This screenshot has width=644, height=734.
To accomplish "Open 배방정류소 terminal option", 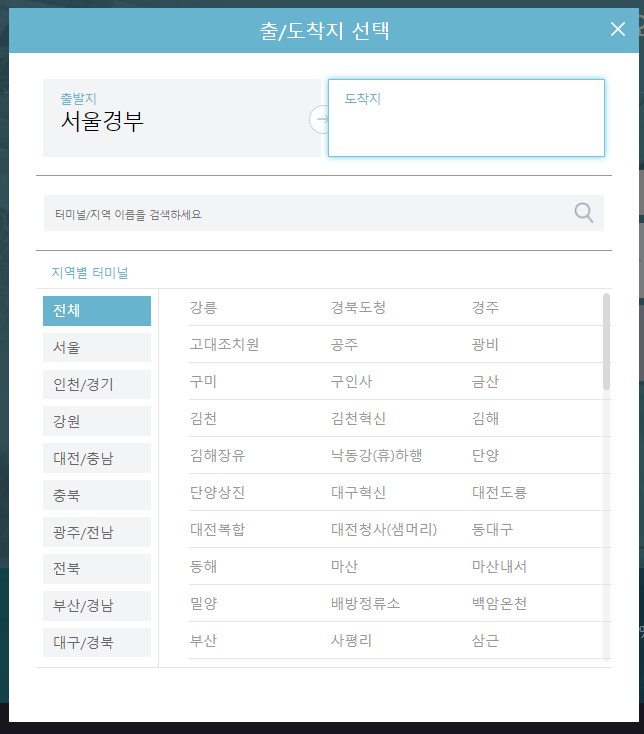I will click(x=366, y=603).
